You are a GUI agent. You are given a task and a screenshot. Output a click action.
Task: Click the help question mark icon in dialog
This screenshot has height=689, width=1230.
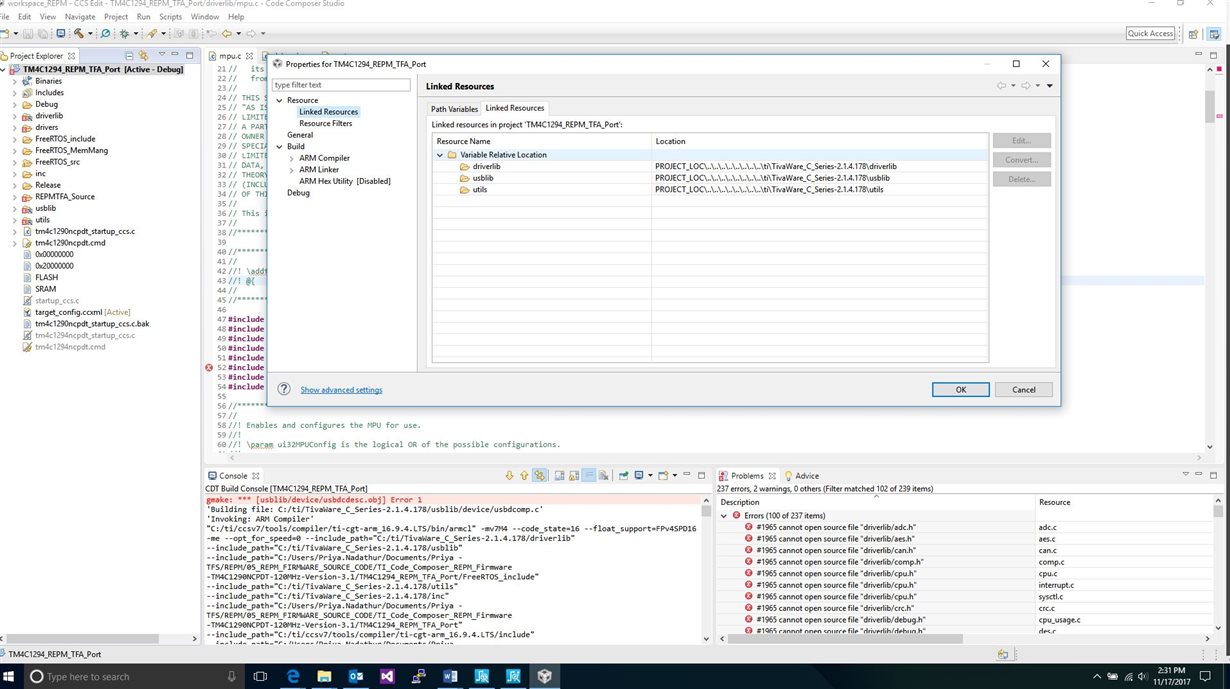[284, 389]
